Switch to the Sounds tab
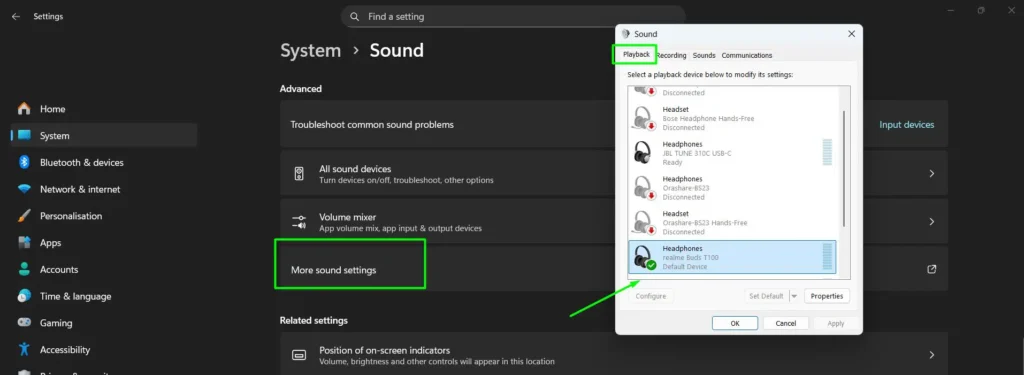Screen dimensions: 1024x375 pos(704,56)
